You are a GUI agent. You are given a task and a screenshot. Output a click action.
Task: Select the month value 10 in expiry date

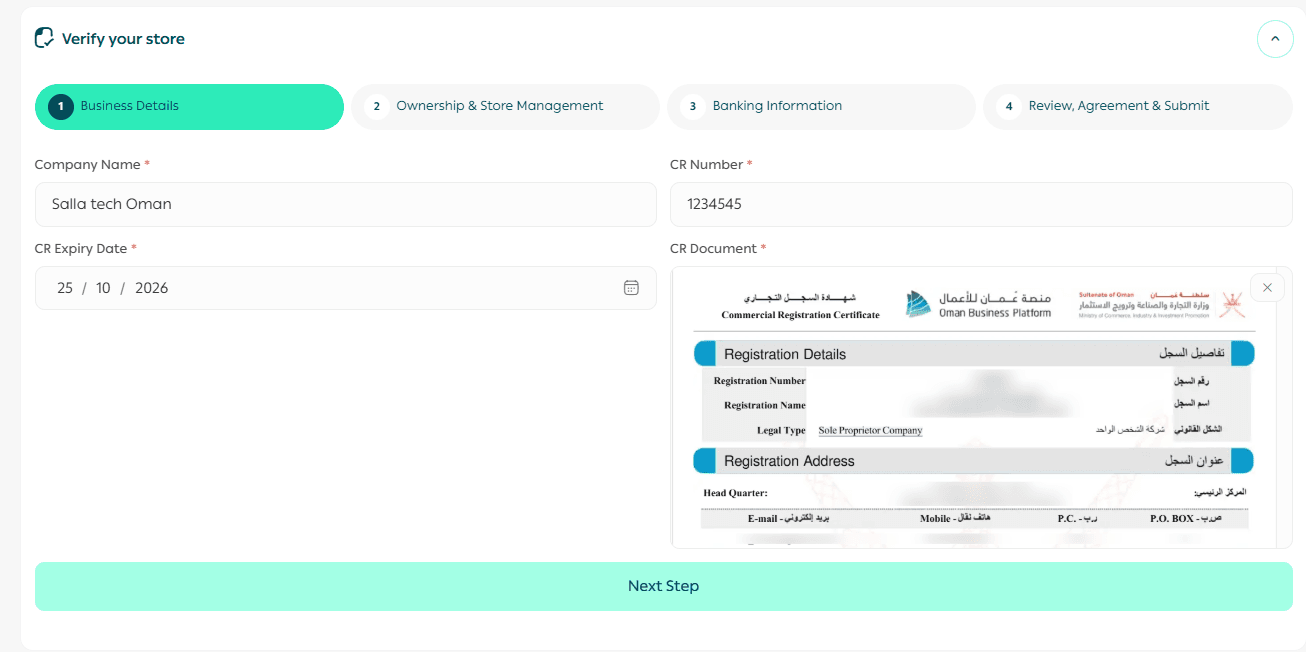pos(103,288)
